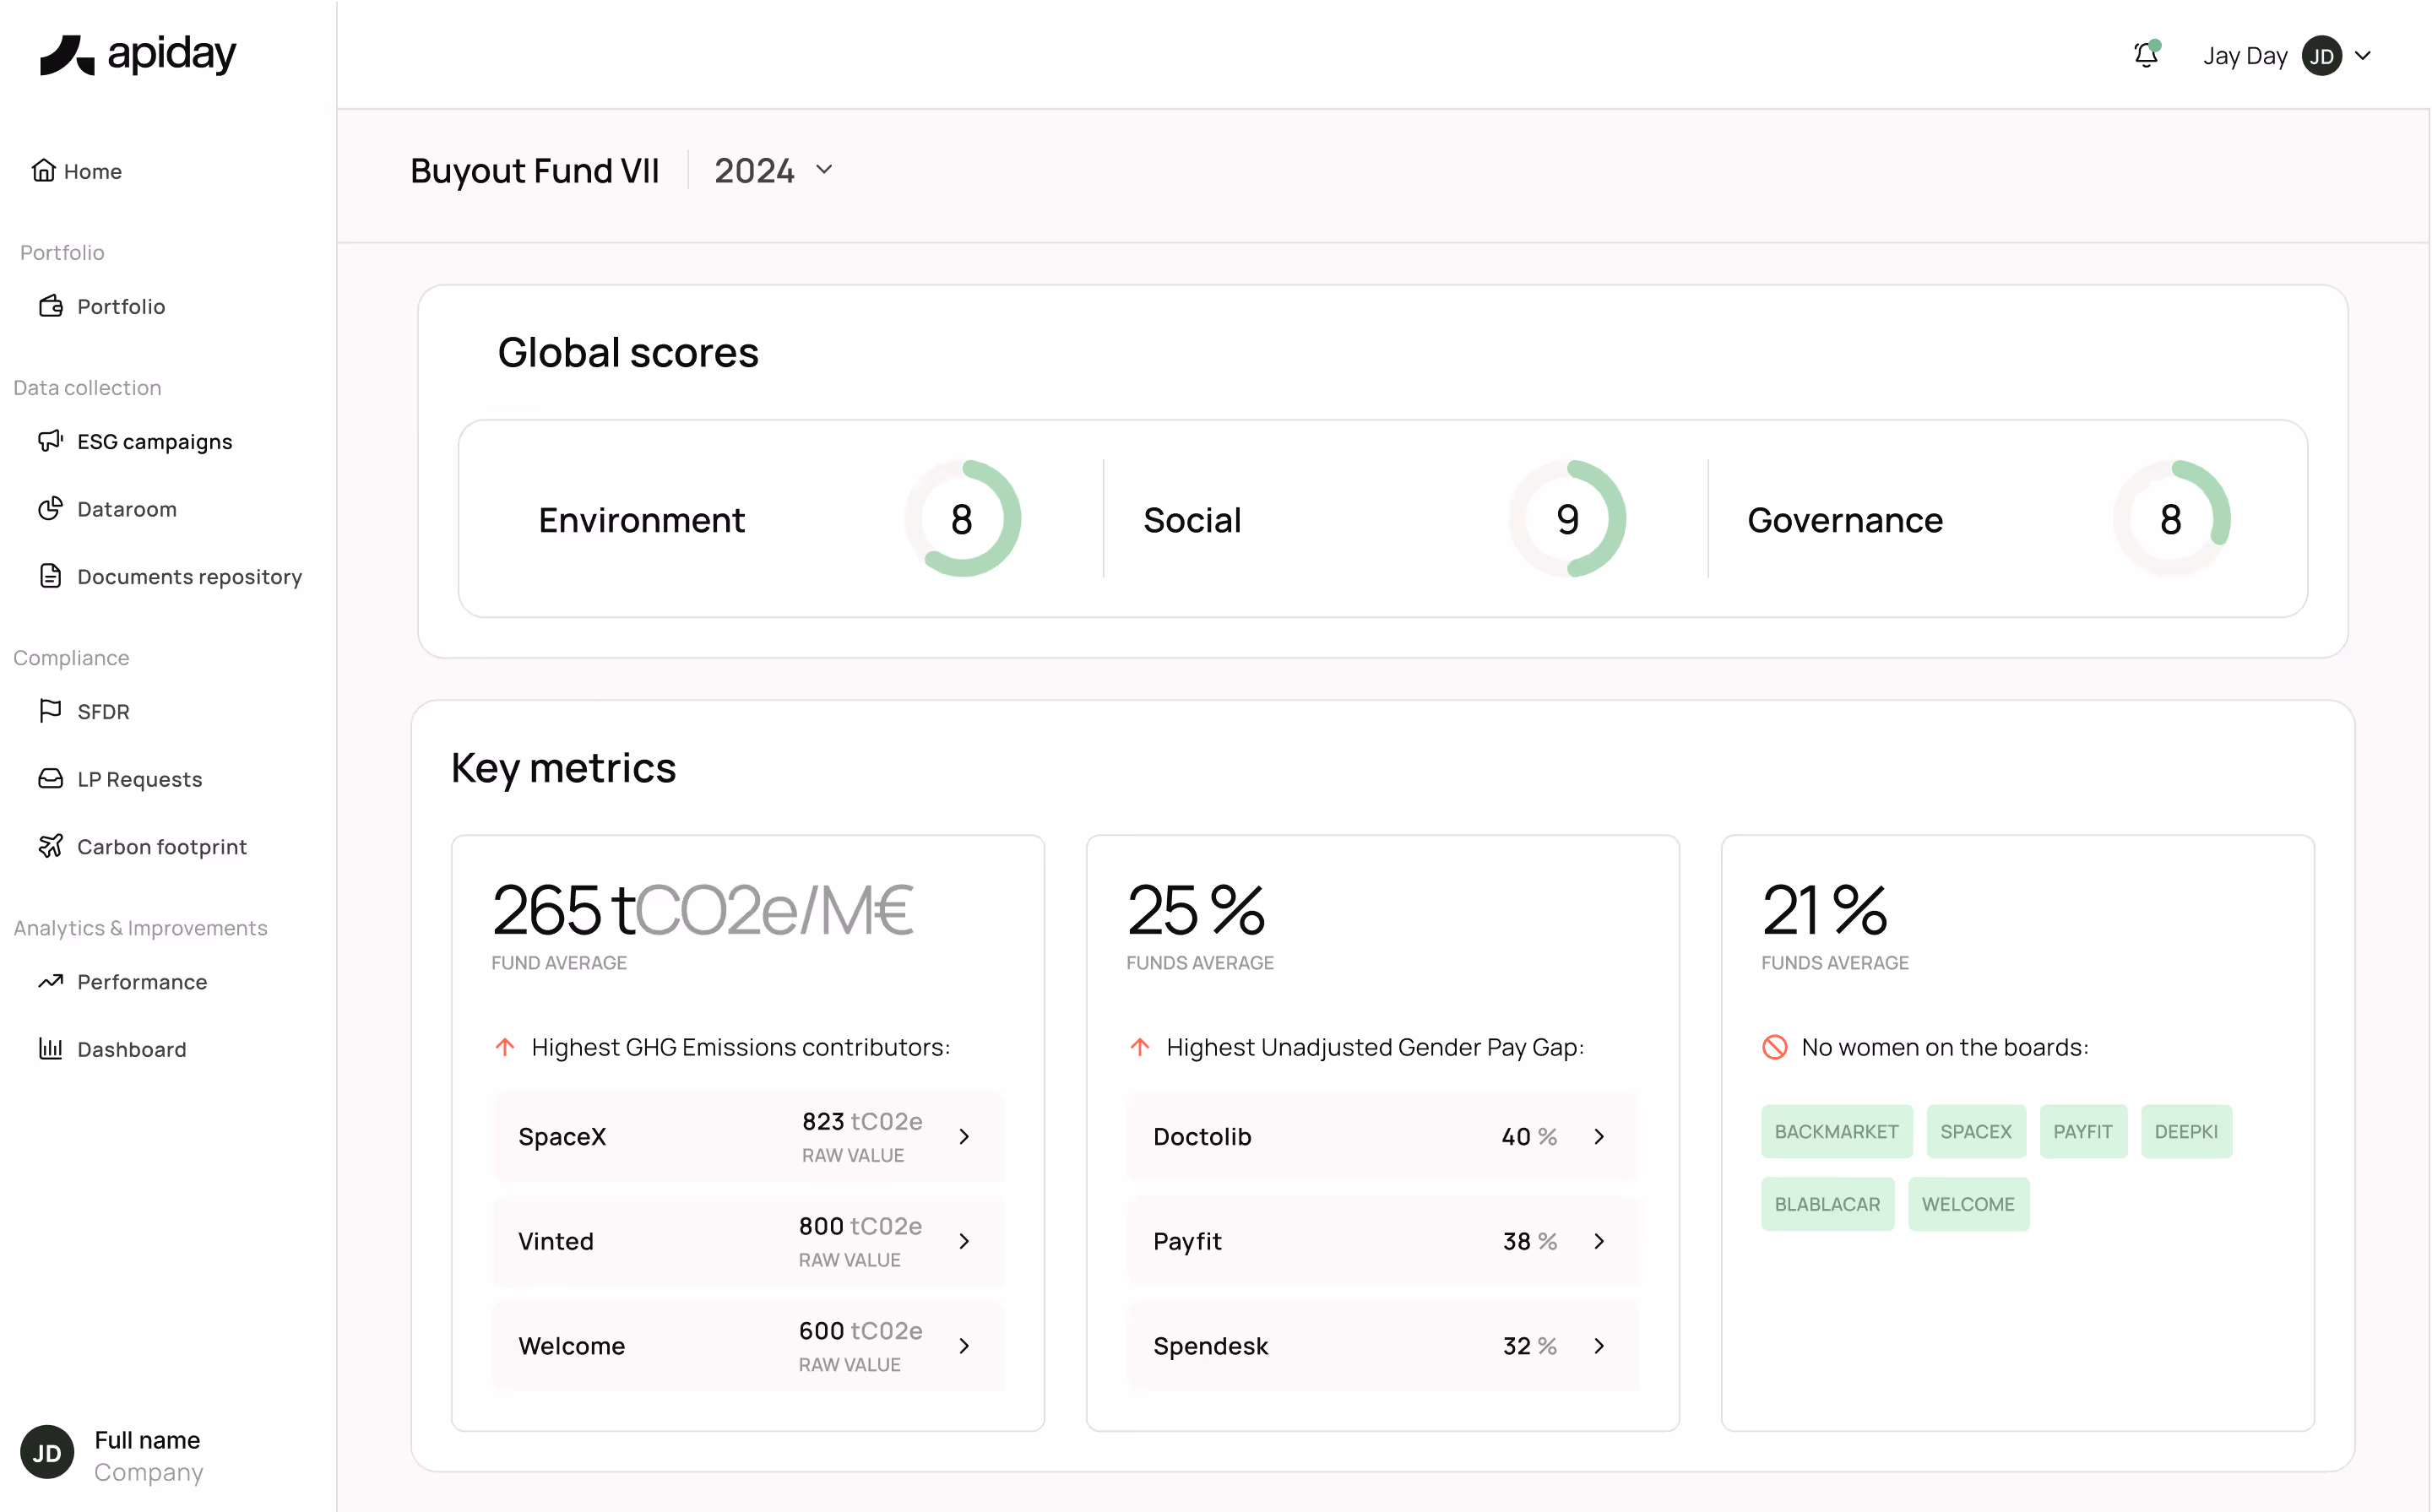
Task: Expand the SpaceX emissions row chevron
Action: [x=964, y=1136]
